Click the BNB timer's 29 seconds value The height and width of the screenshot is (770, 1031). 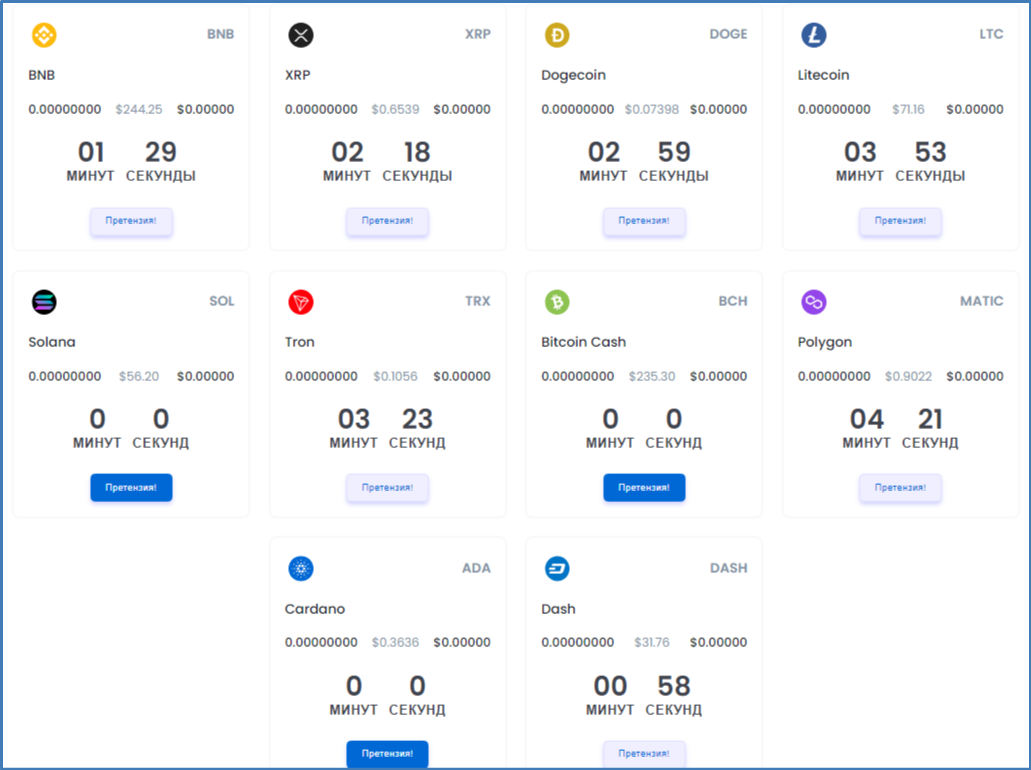tap(160, 152)
